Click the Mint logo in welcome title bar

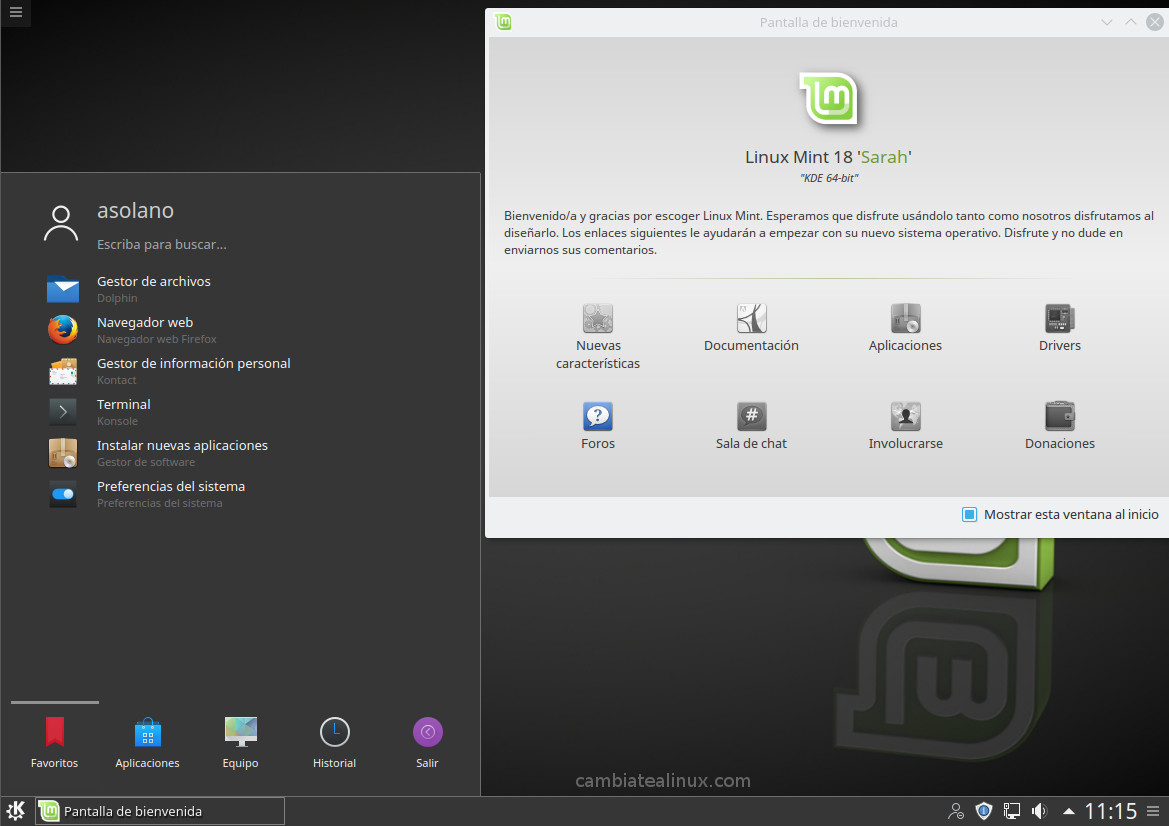pyautogui.click(x=503, y=22)
